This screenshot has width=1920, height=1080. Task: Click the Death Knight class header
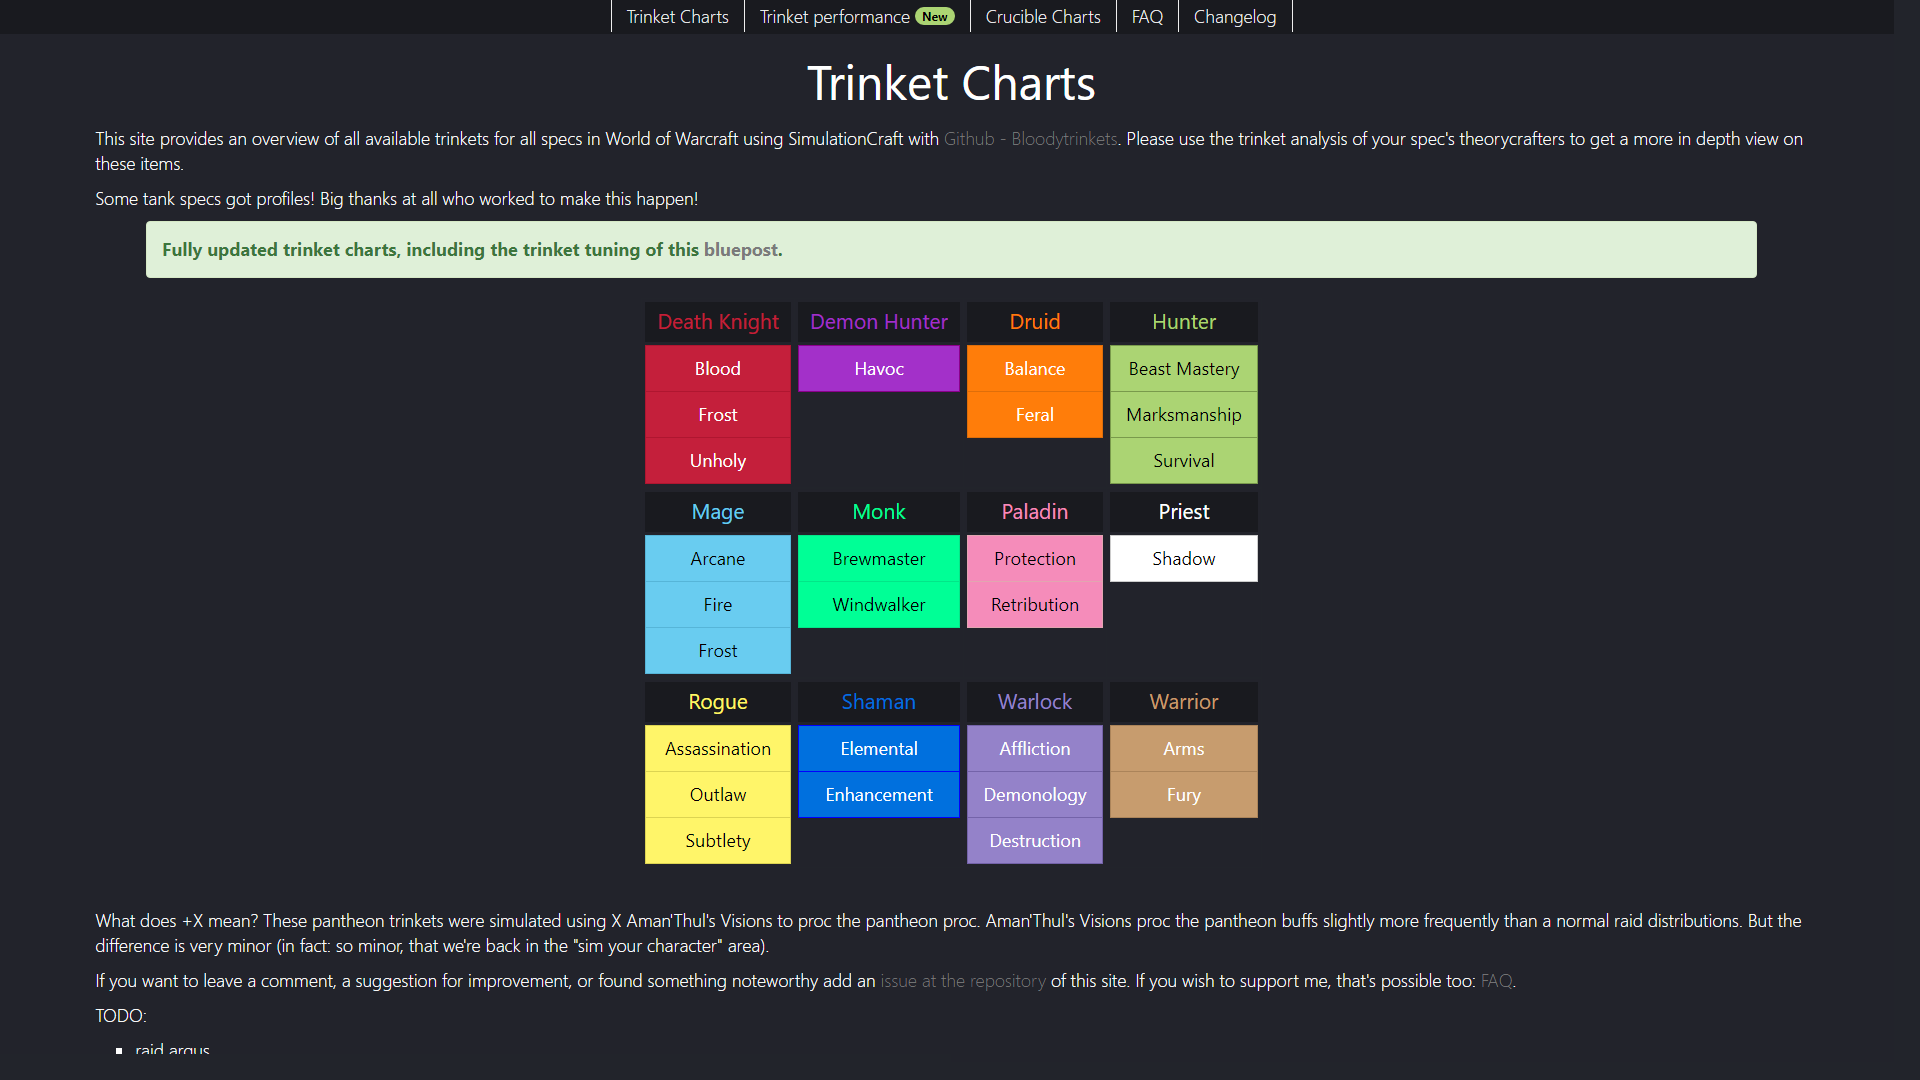click(x=718, y=322)
